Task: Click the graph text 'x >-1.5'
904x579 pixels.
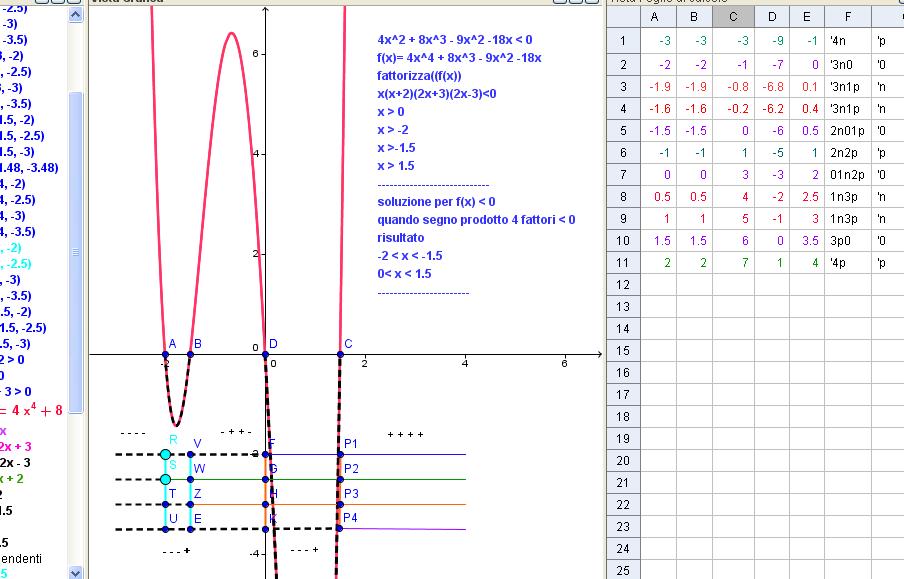Action: (x=397, y=148)
